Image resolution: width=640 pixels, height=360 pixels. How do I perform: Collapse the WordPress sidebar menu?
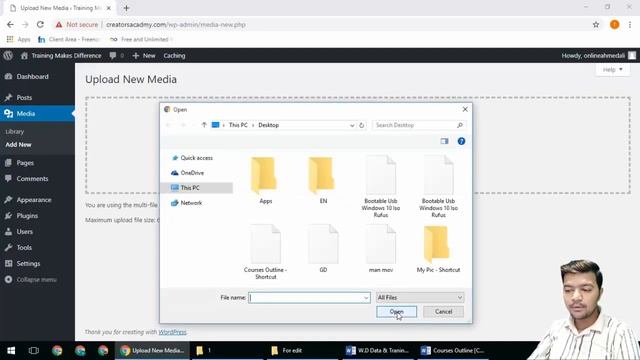tap(31, 280)
